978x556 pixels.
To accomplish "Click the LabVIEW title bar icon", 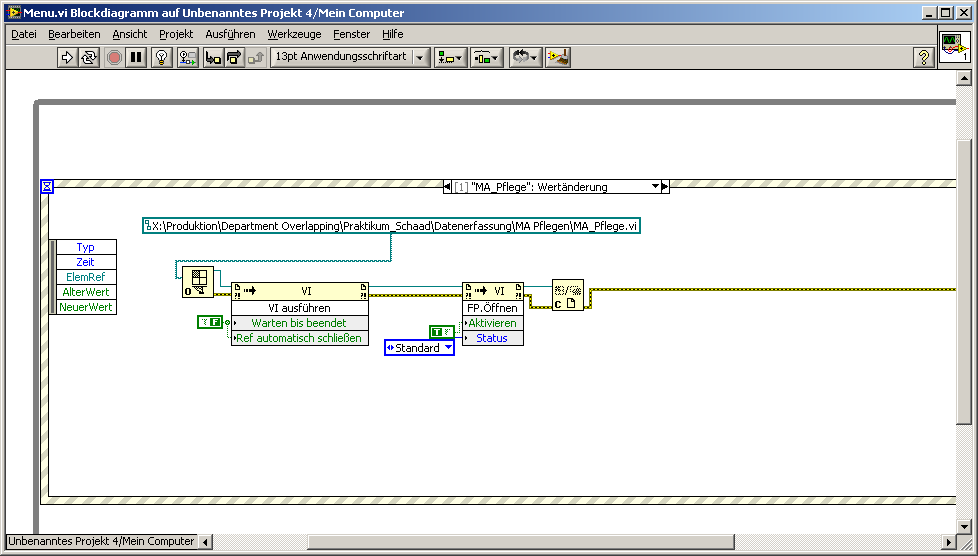I will pos(14,12).
